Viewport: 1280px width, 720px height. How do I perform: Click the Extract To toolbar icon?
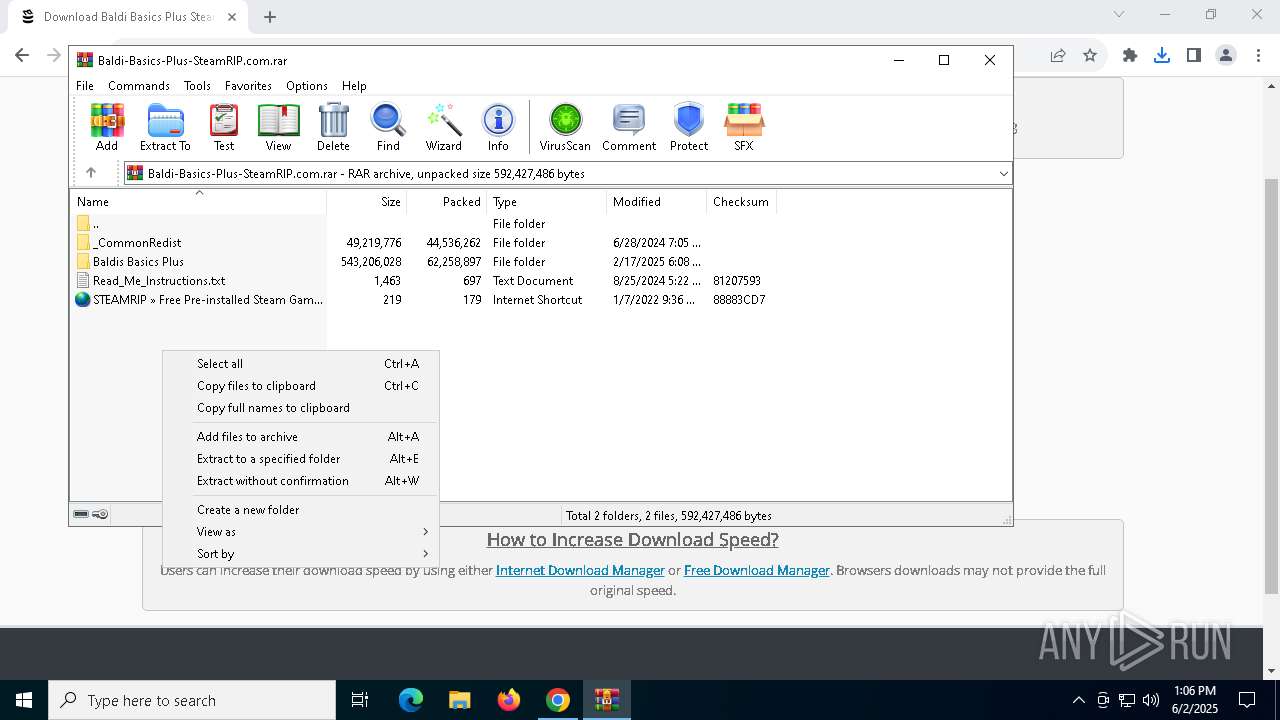(x=165, y=127)
